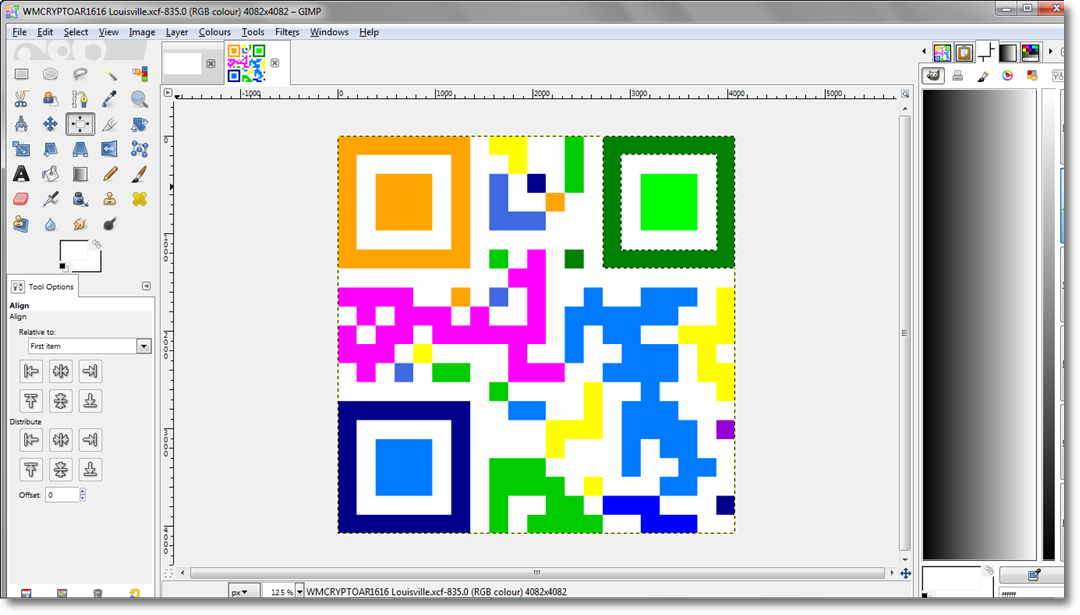Select the Scale tool

point(21,149)
